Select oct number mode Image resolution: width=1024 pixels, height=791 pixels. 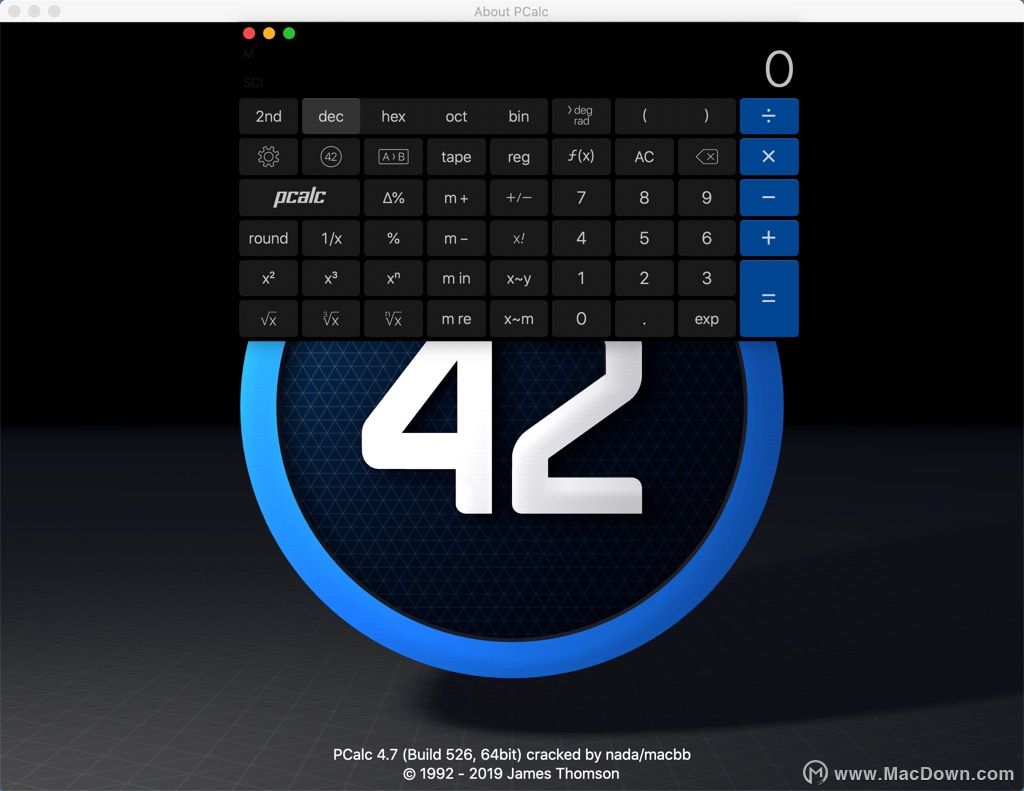click(456, 116)
